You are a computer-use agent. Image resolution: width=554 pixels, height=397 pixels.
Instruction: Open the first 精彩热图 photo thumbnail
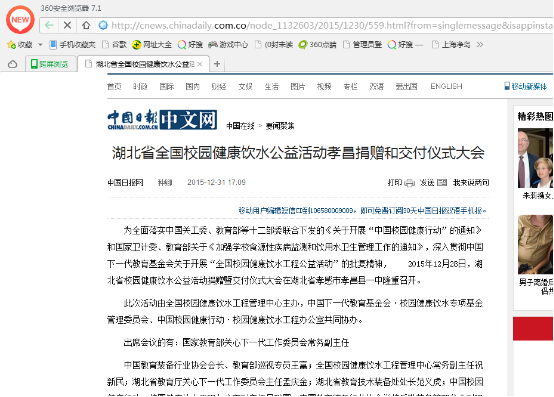point(535,158)
